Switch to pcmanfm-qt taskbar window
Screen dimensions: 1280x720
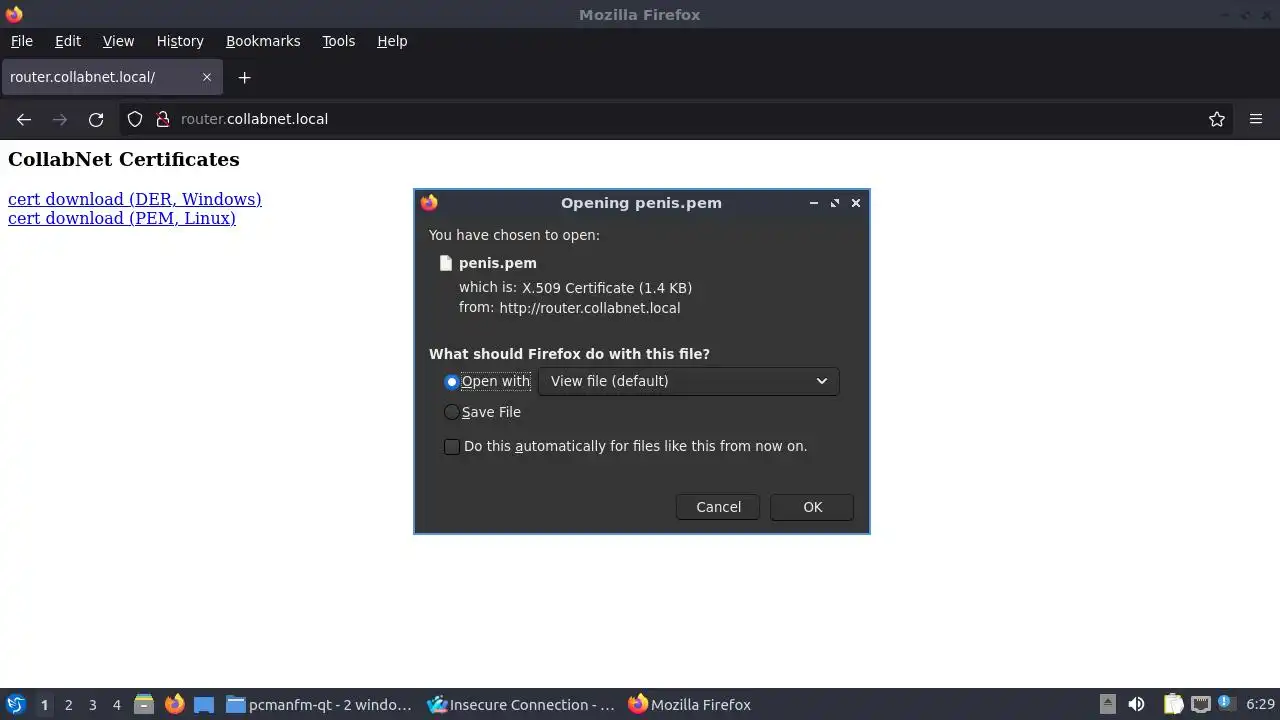pyautogui.click(x=319, y=705)
